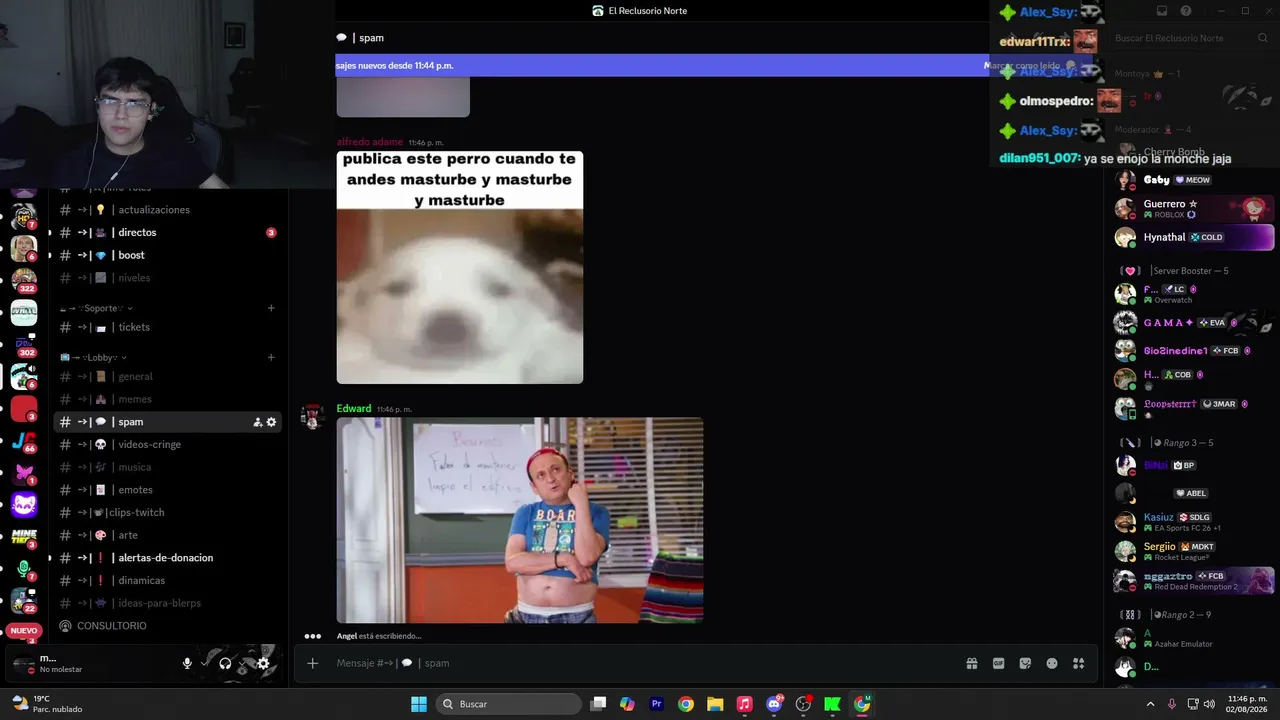Type a message in the spam field
This screenshot has height=720, width=1280.
pos(640,663)
